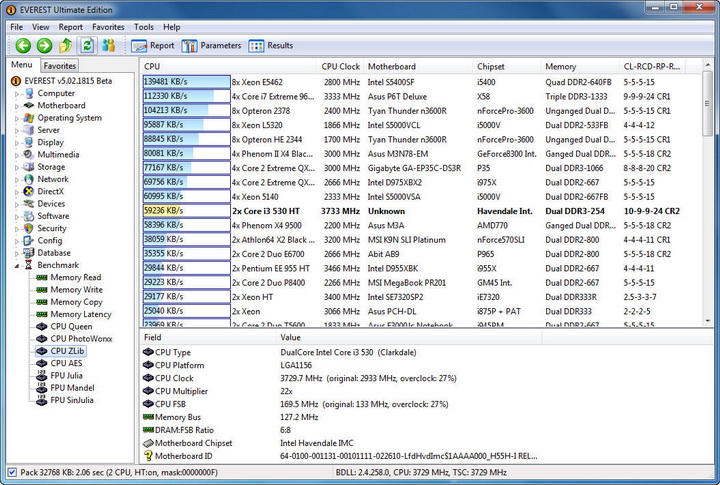Open the Report toolbar button
720x485 pixels.
[x=153, y=45]
